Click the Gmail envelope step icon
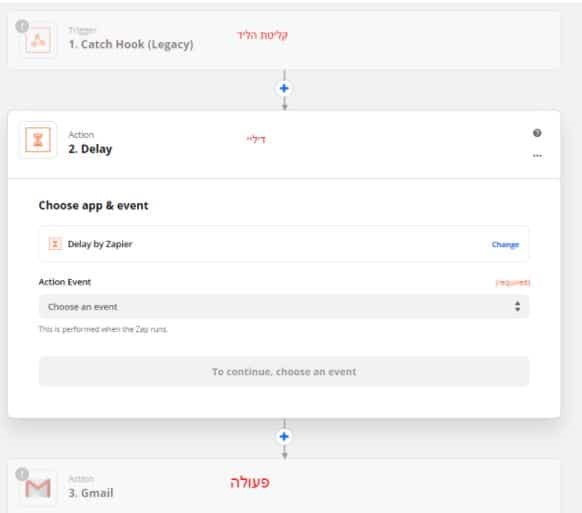Image resolution: width=582 pixels, height=513 pixels. click(x=38, y=488)
